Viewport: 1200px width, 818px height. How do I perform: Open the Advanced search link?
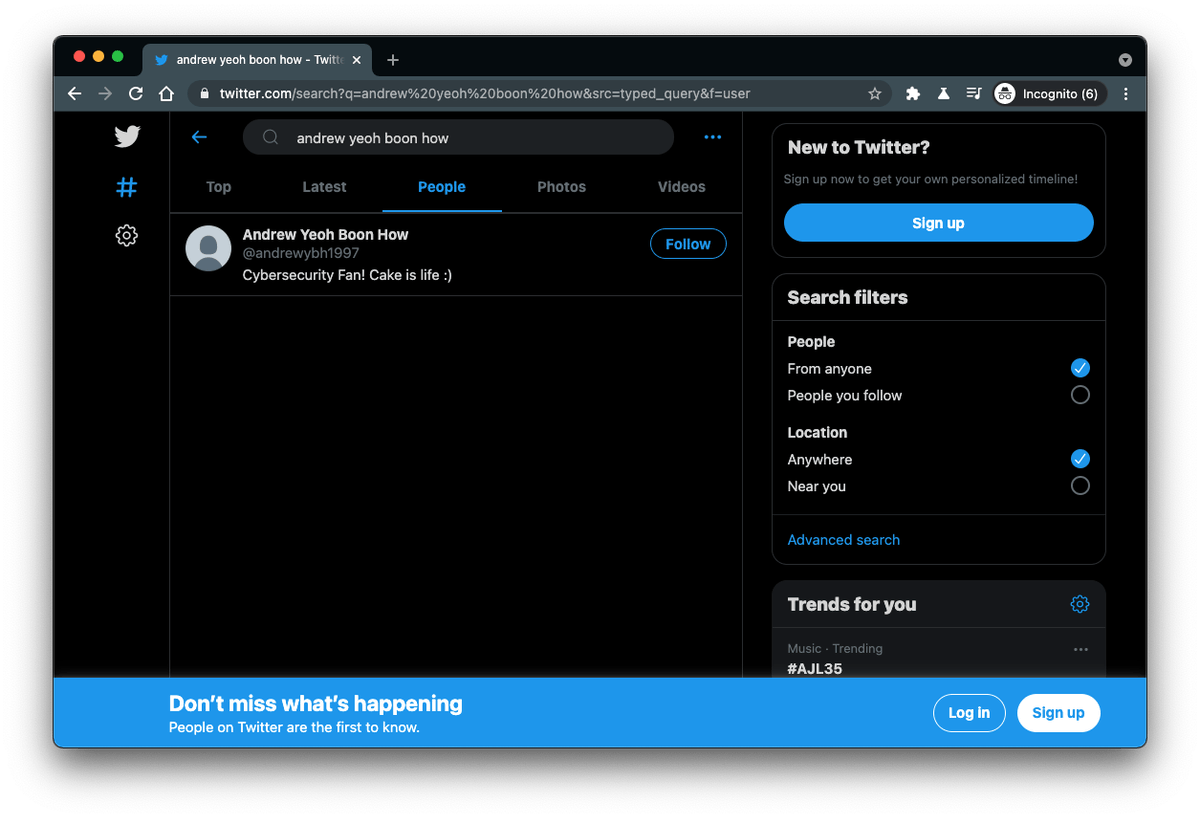tap(843, 540)
